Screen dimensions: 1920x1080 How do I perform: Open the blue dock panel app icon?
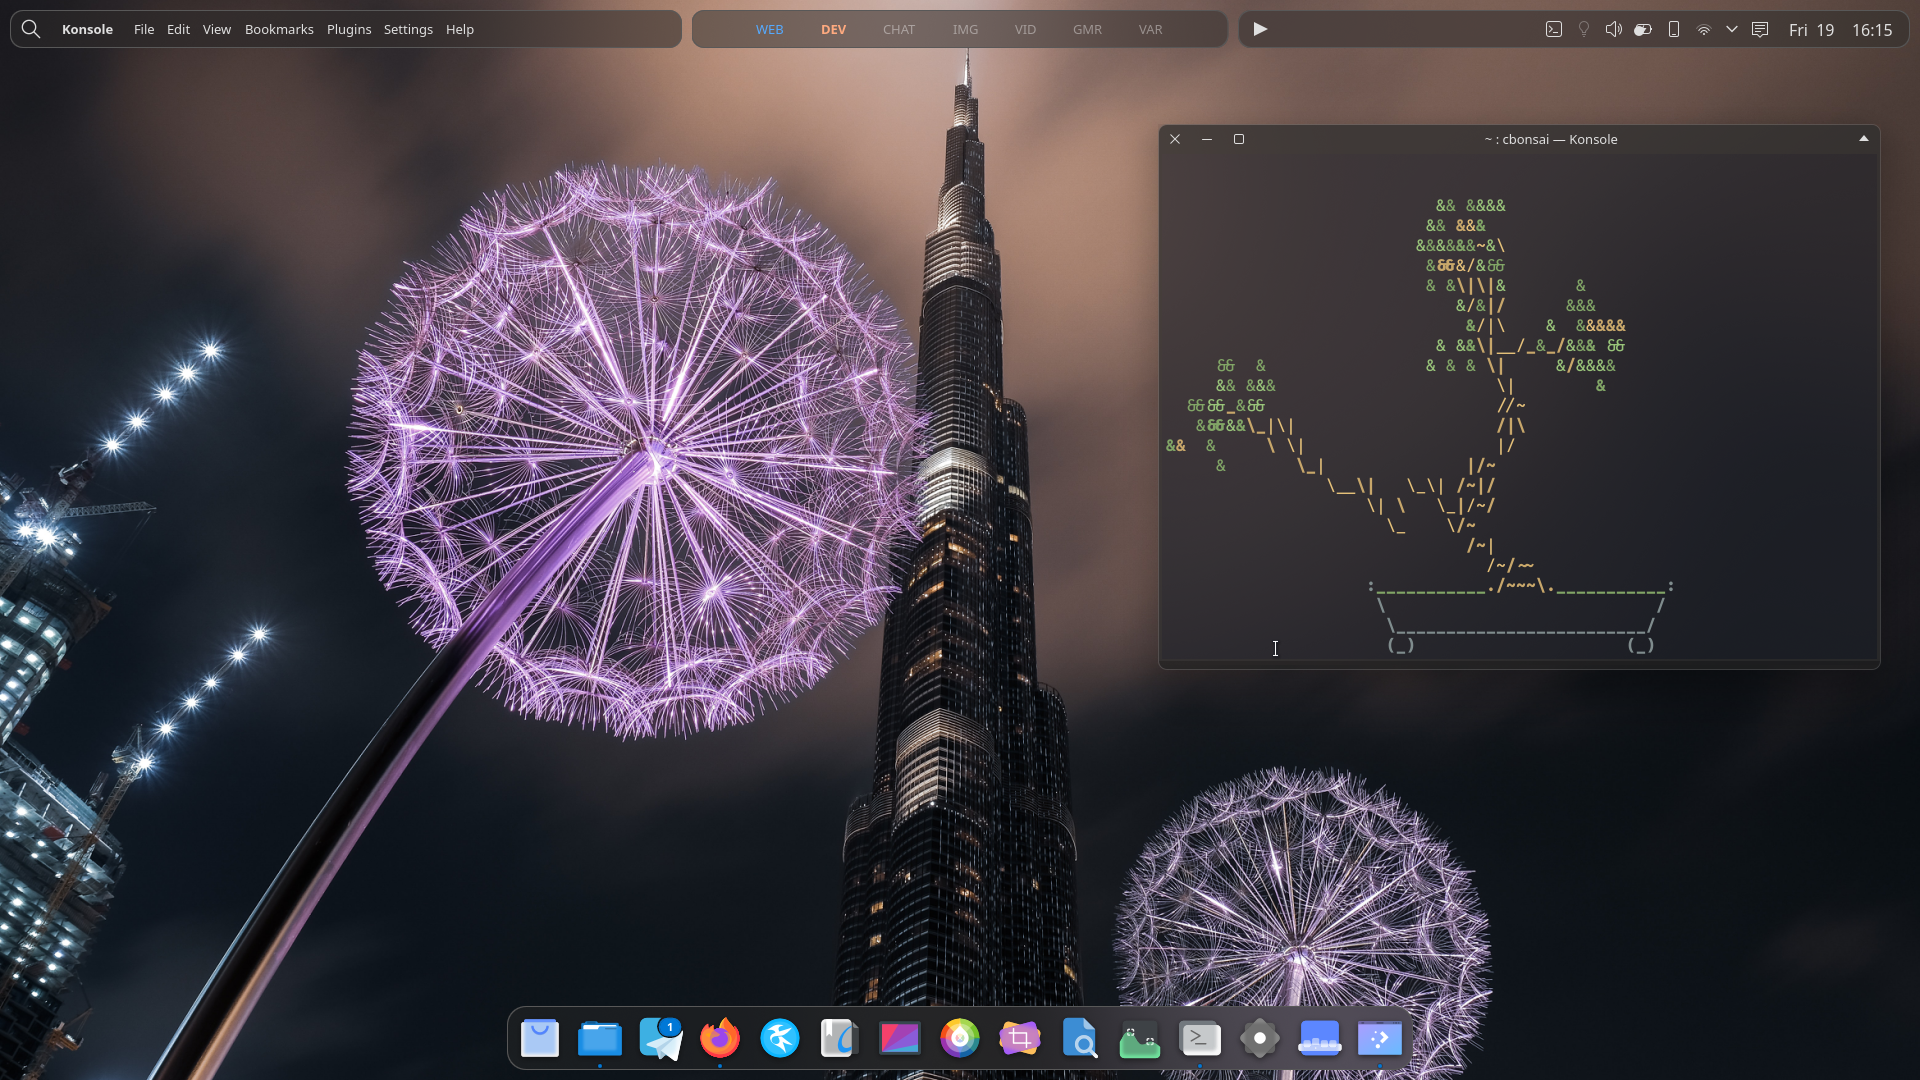tap(1320, 1038)
